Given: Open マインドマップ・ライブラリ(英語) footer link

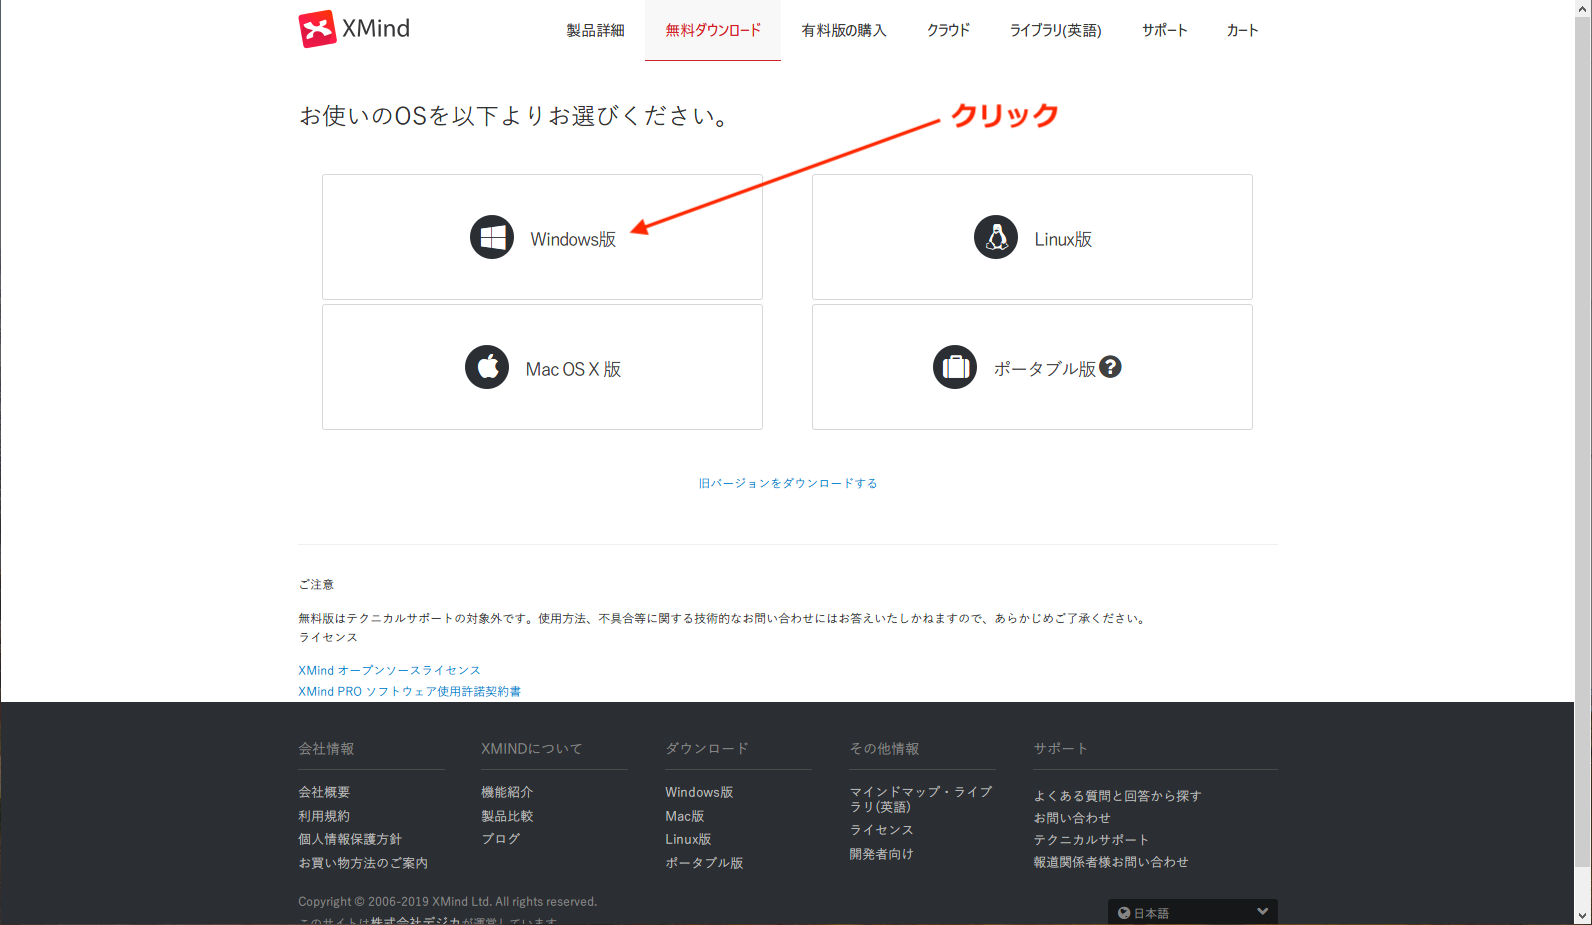Looking at the screenshot, I should click(921, 799).
